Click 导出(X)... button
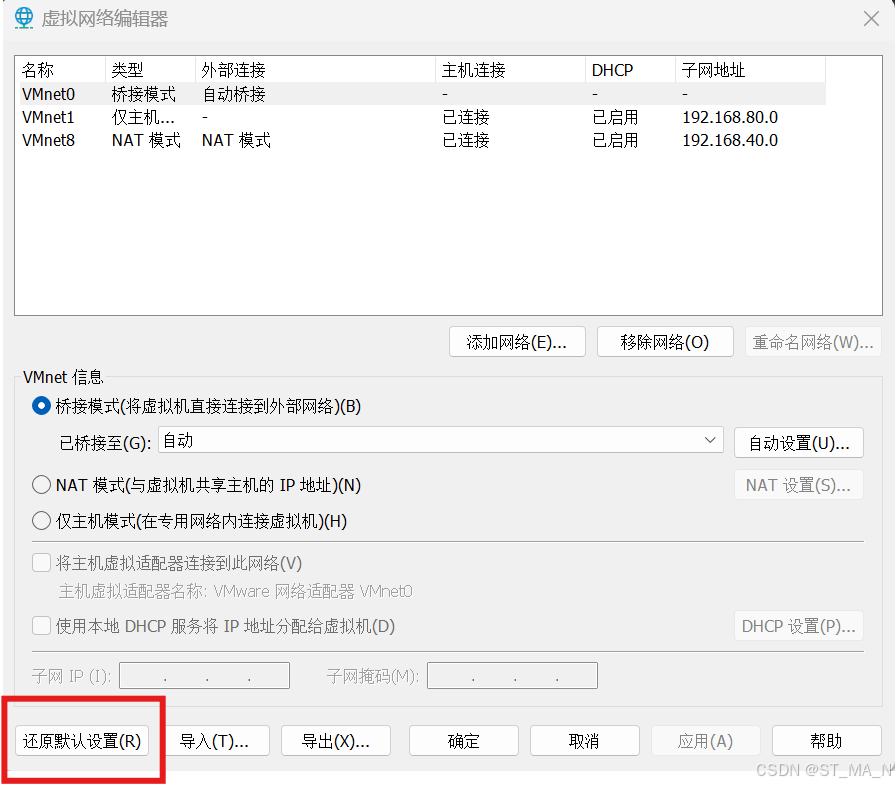The height and width of the screenshot is (785, 895). coord(336,740)
